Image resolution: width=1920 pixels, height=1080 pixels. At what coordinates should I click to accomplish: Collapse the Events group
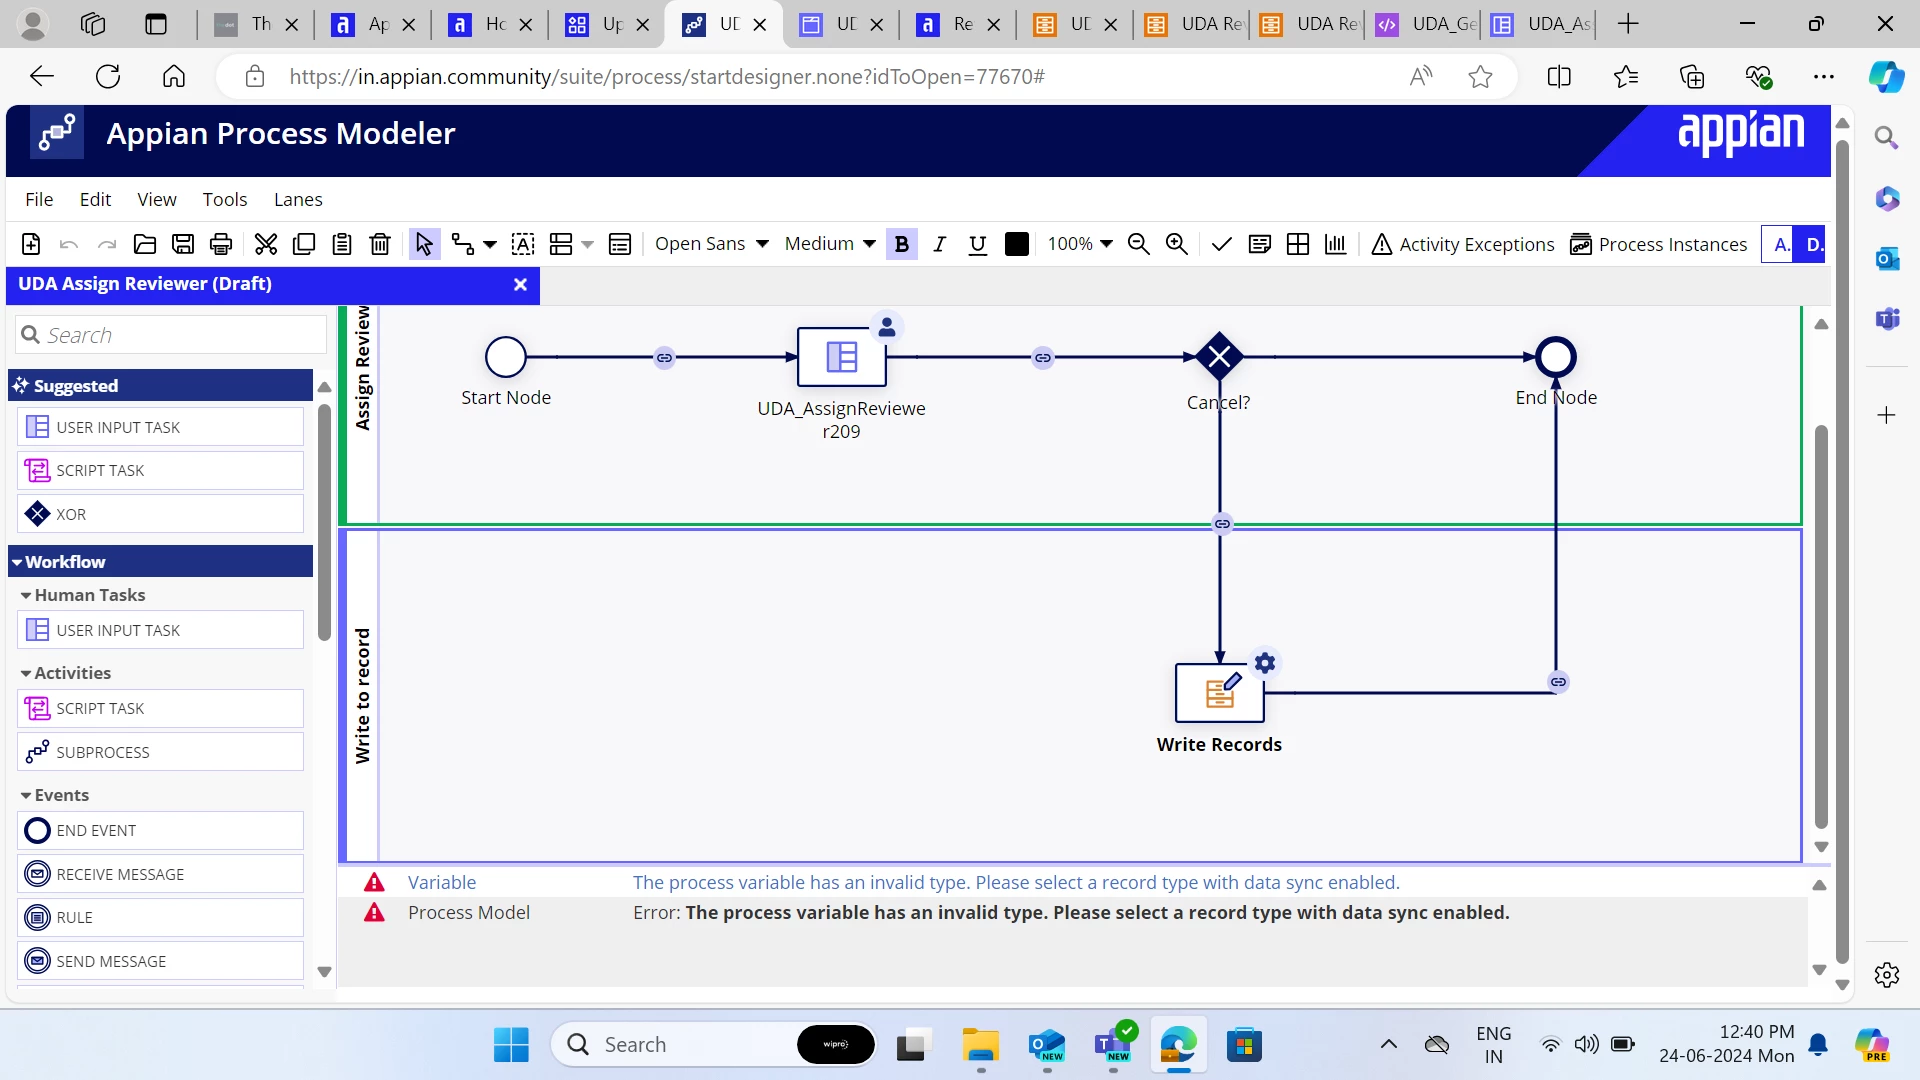(54, 795)
